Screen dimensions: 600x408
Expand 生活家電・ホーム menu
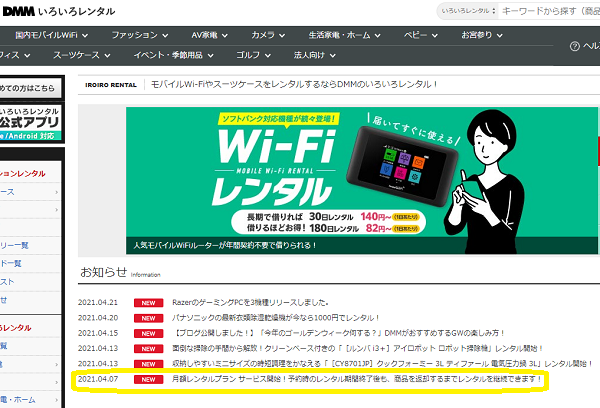[x=344, y=35]
